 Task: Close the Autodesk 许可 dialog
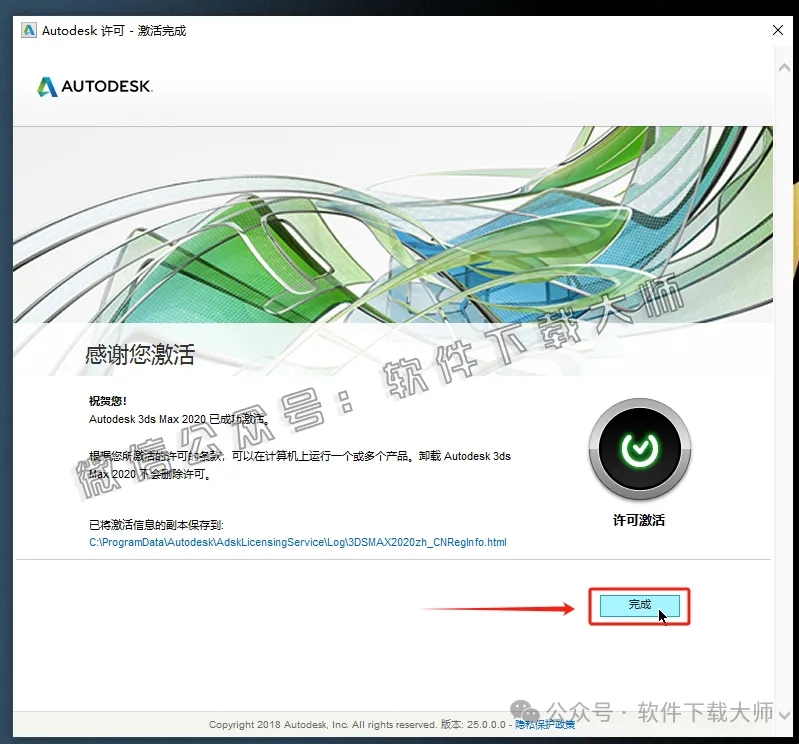pyautogui.click(x=778, y=30)
